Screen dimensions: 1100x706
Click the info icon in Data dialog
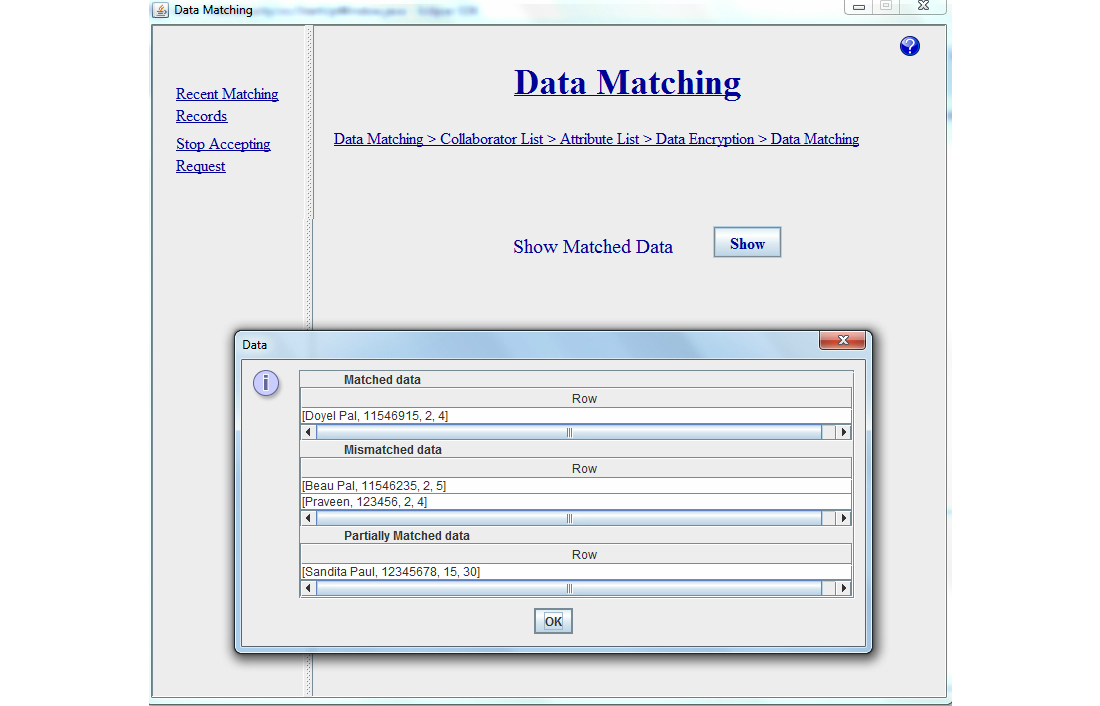click(266, 383)
